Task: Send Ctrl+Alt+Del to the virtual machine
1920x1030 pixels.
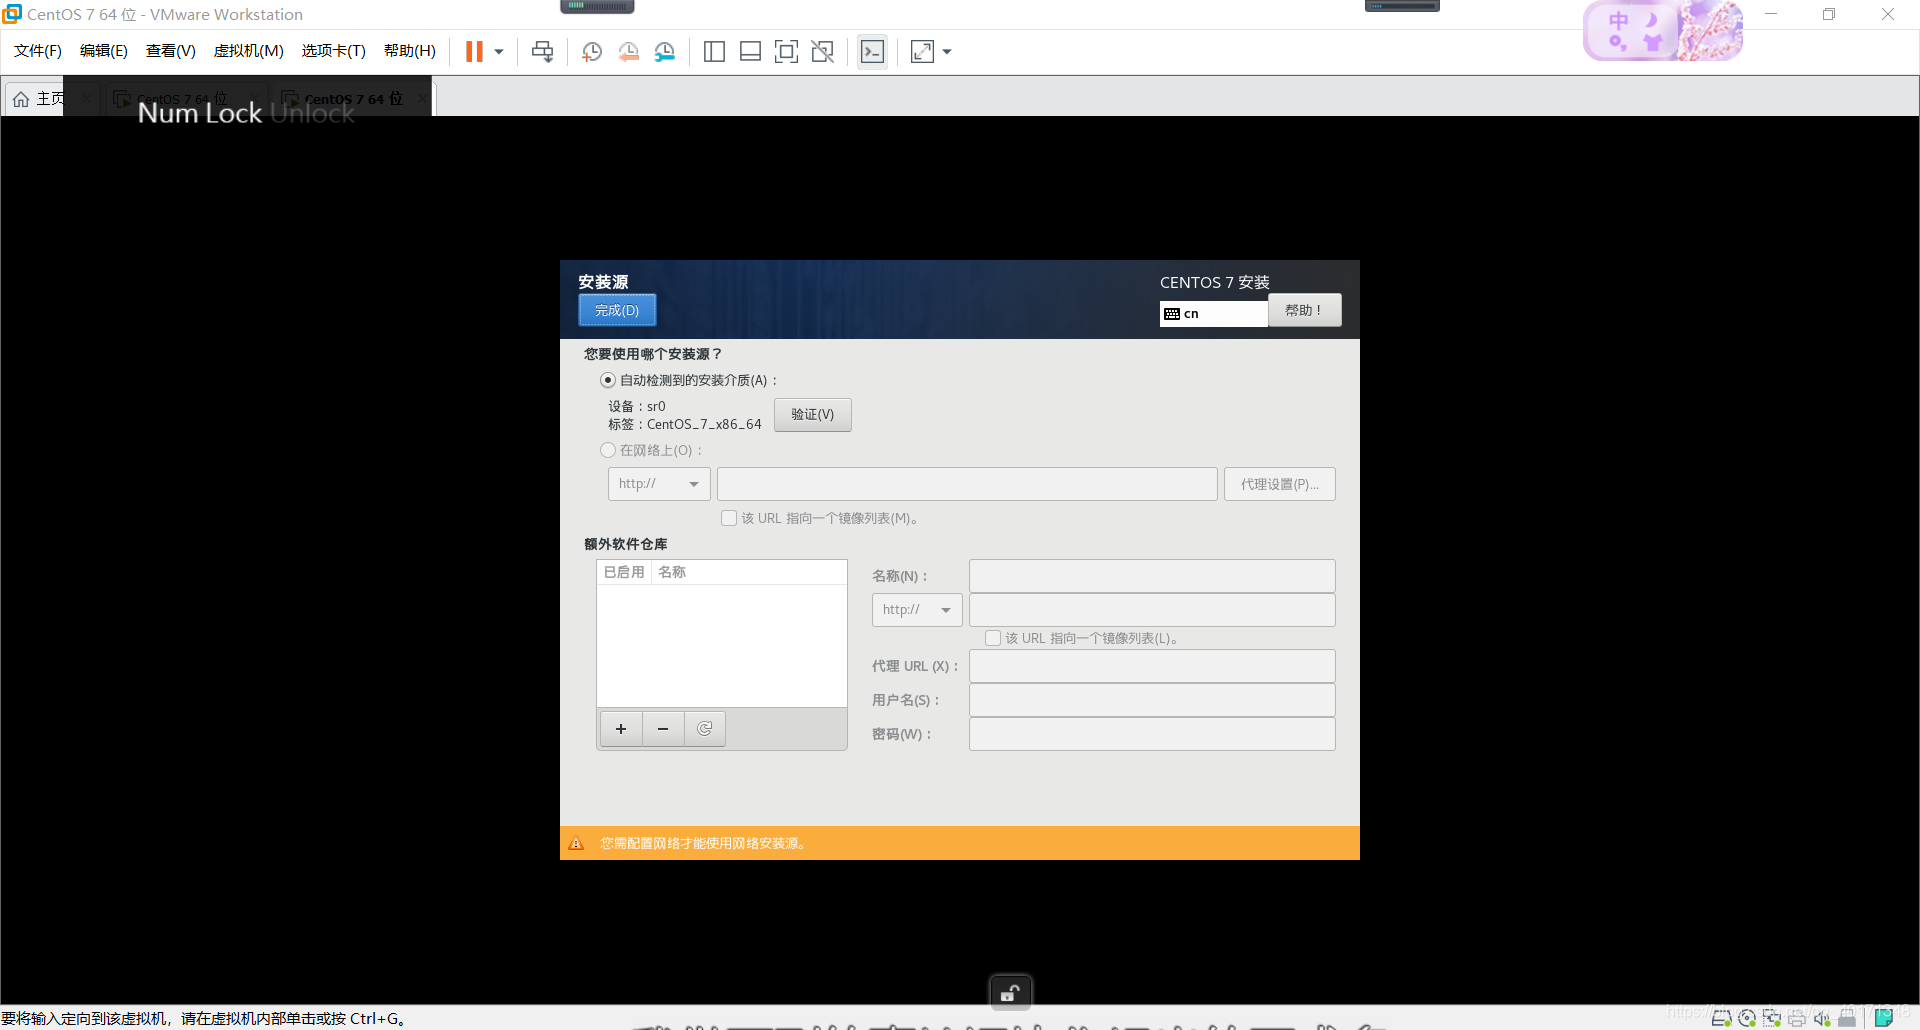Action: pos(543,52)
